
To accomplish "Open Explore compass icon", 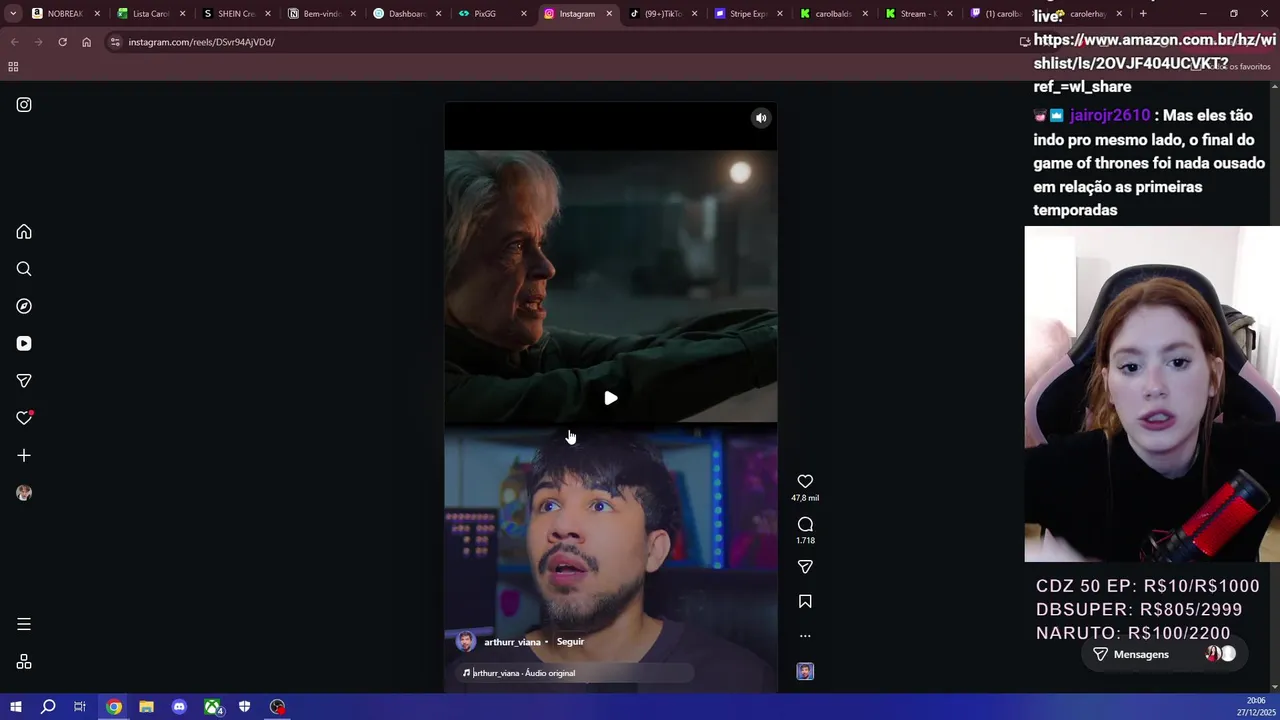I will point(24,306).
